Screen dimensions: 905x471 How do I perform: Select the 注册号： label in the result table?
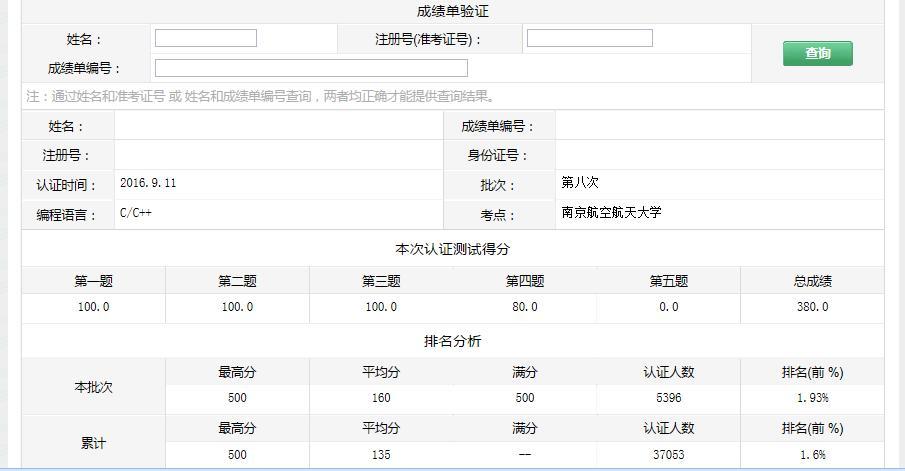[x=67, y=155]
